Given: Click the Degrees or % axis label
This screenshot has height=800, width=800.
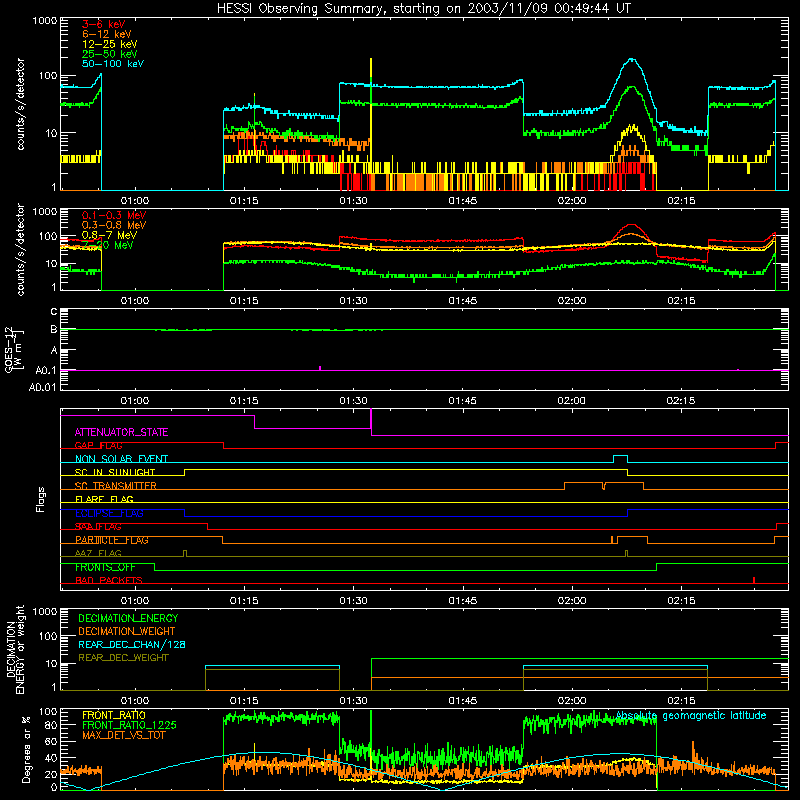Looking at the screenshot, I should [26, 749].
